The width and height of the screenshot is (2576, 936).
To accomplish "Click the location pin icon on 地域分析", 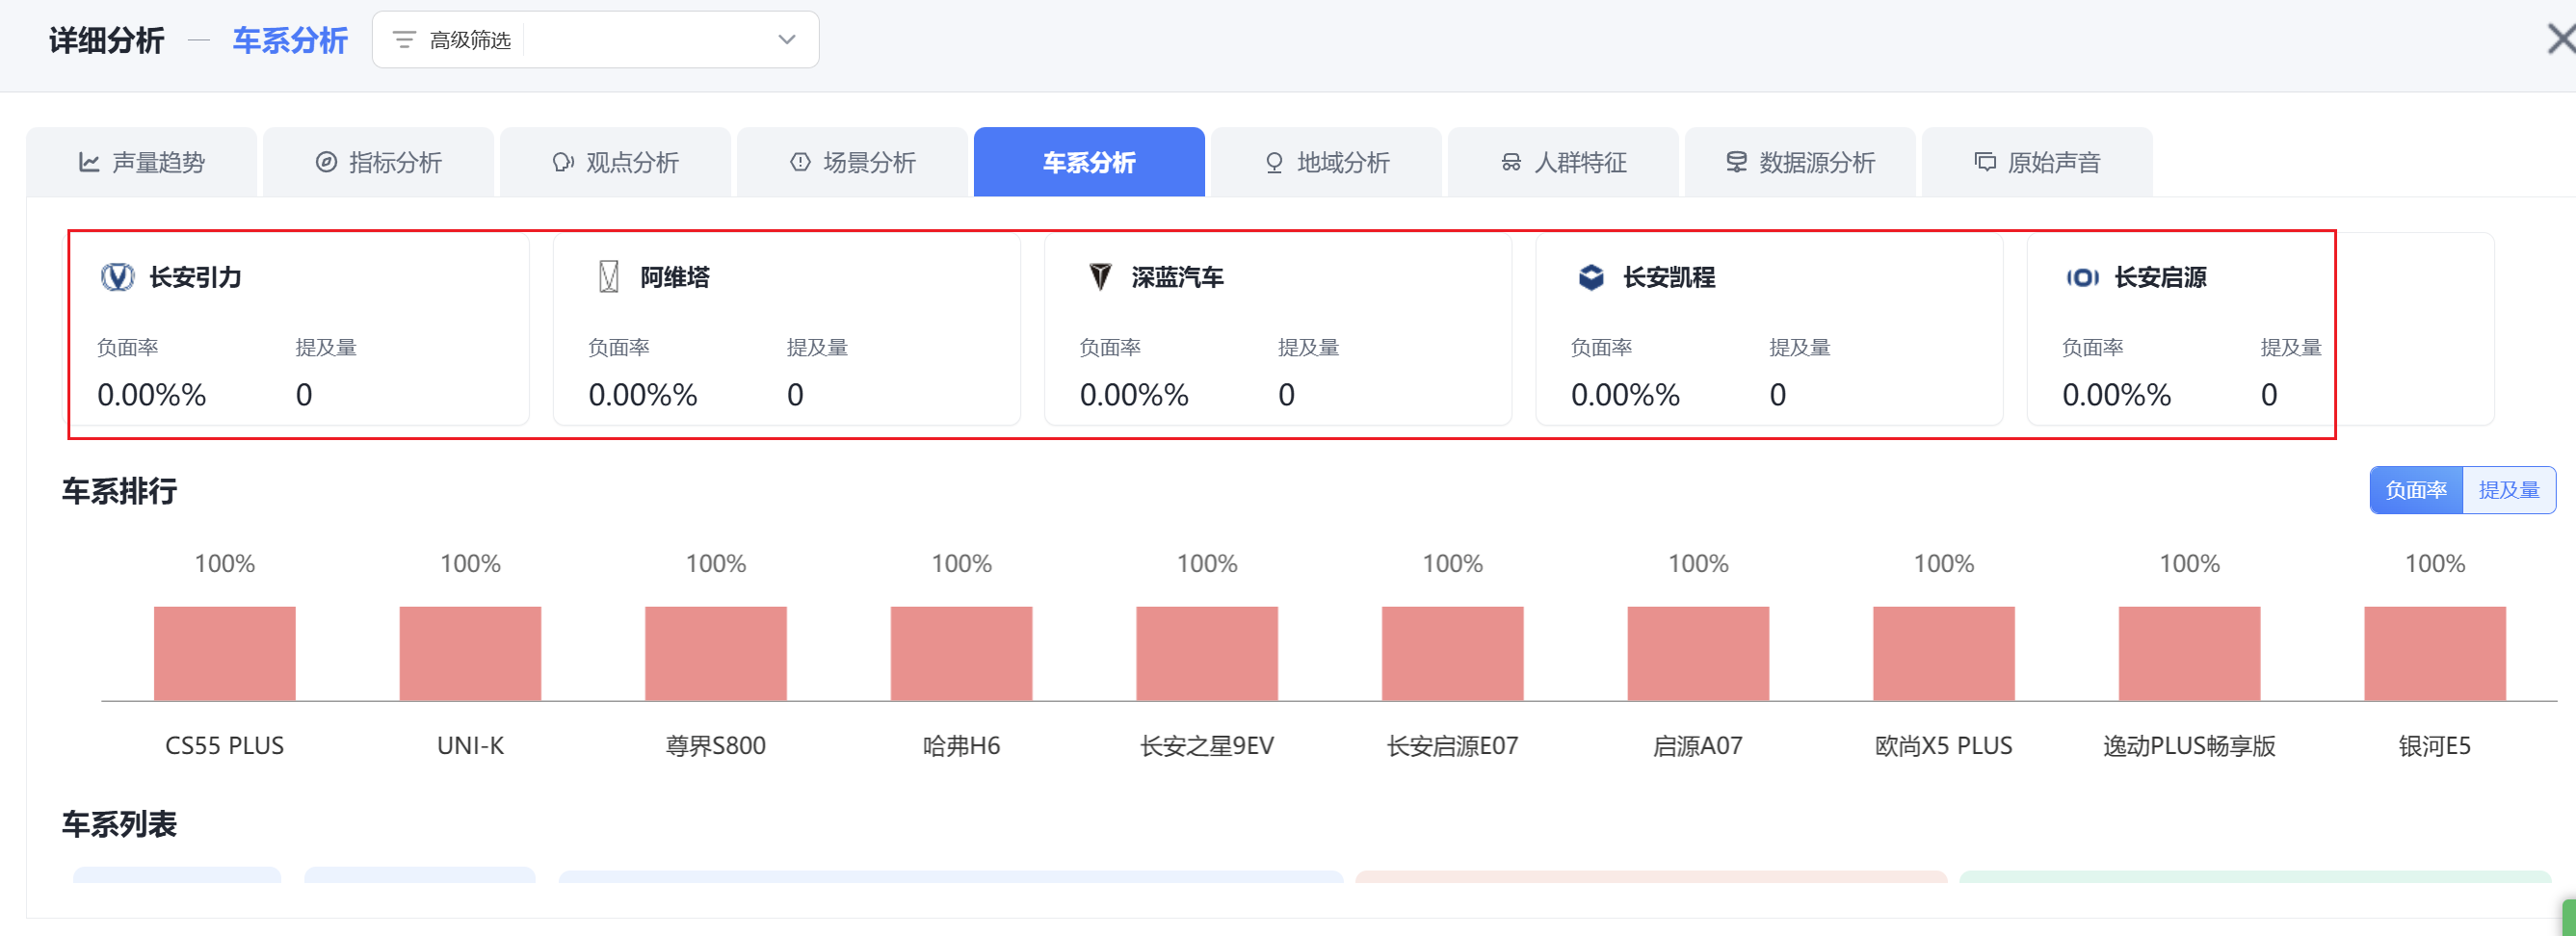I will point(1273,162).
